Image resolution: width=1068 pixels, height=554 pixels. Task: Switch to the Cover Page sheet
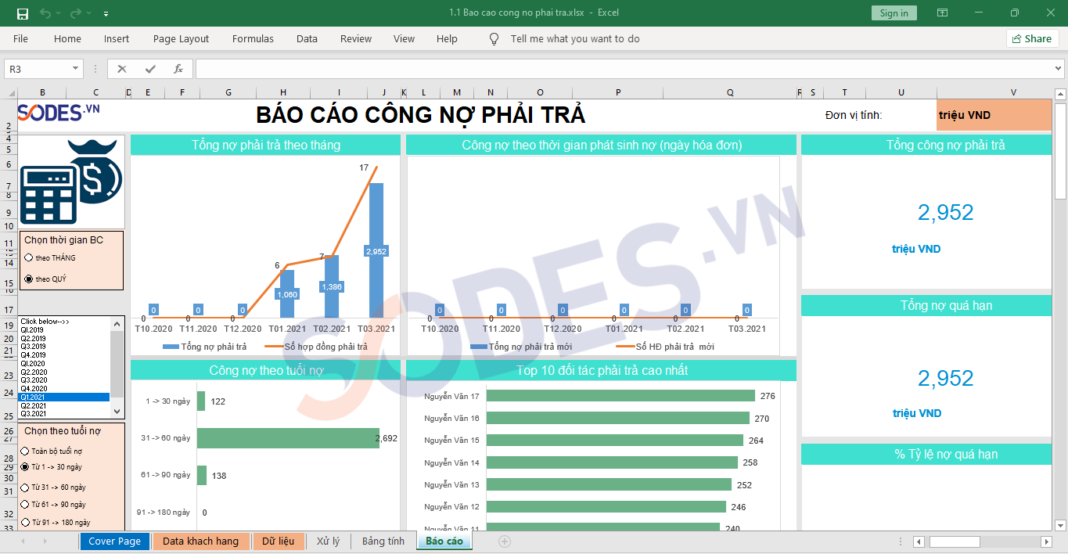pyautogui.click(x=114, y=541)
